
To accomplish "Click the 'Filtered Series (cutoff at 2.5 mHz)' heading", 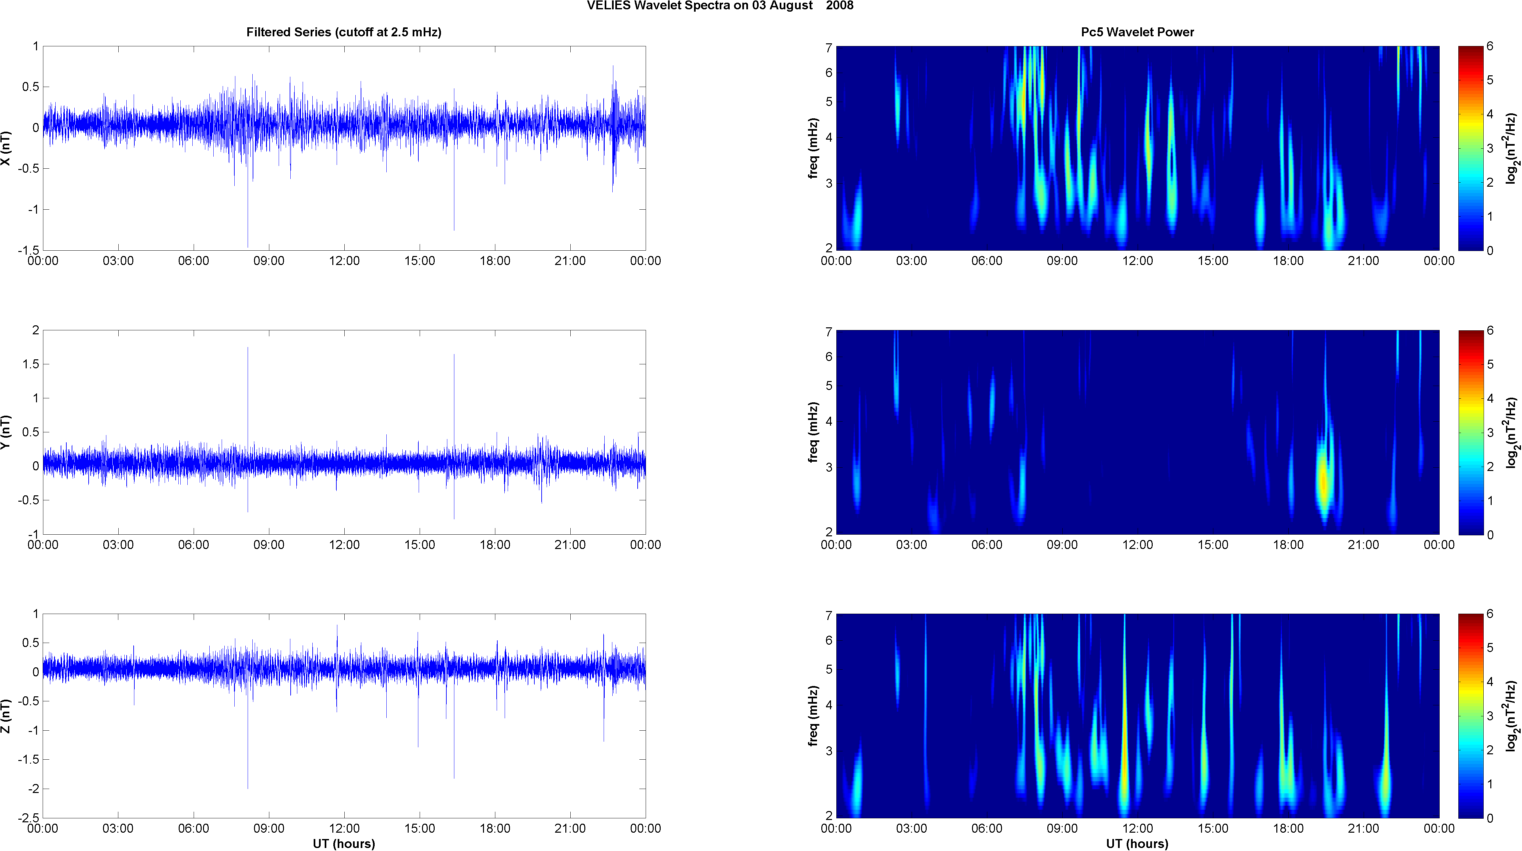I will point(344,32).
